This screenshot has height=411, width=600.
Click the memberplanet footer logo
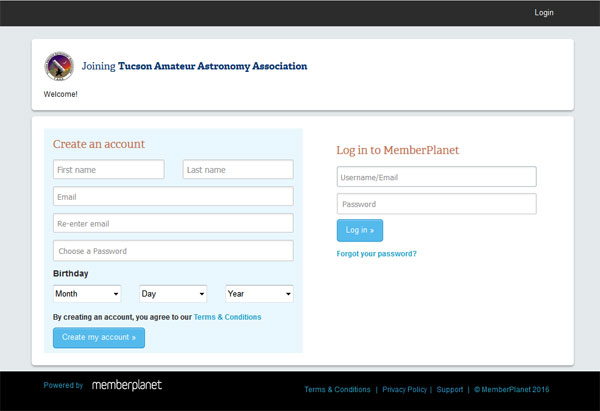point(127,385)
